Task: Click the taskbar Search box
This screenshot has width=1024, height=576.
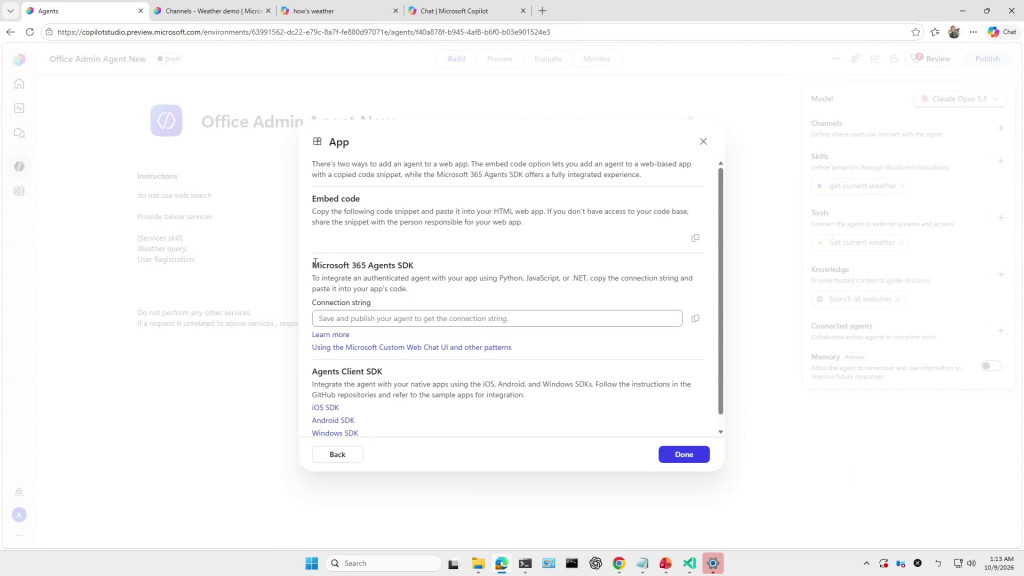Action: pos(383,563)
